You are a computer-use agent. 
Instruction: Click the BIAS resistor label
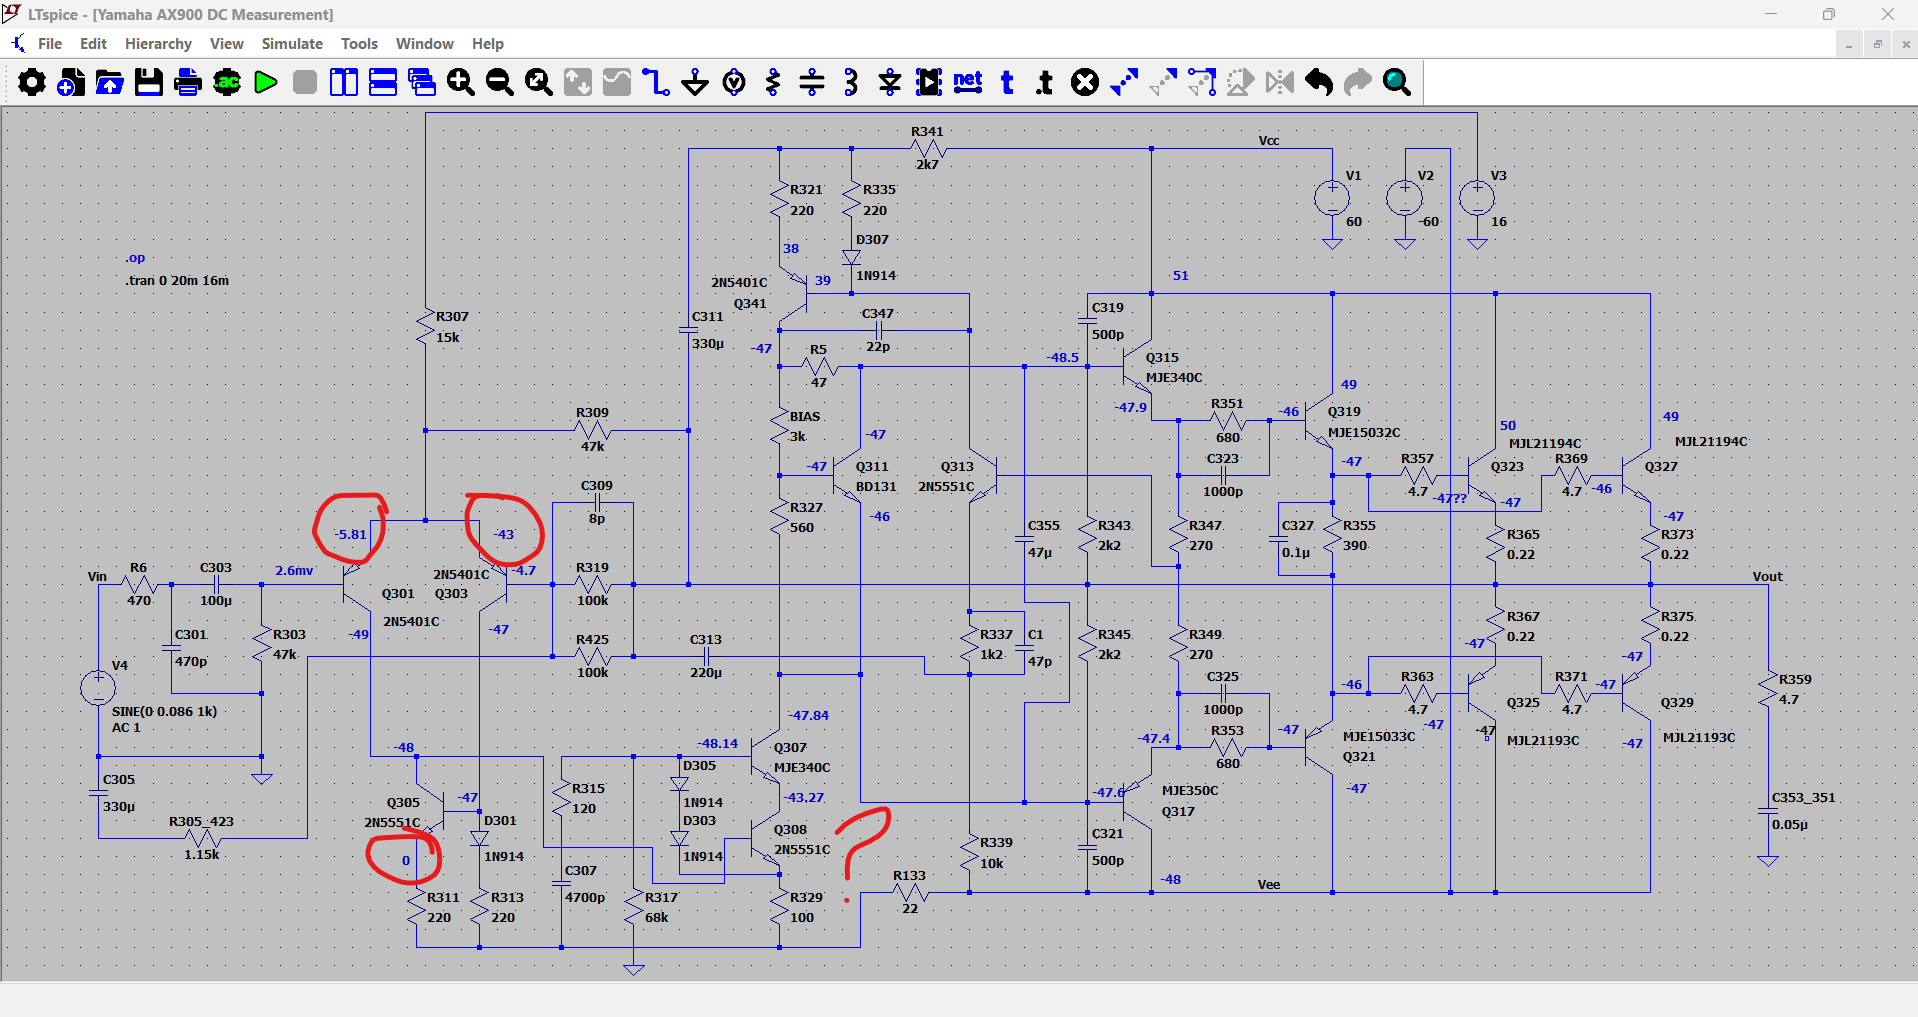(x=805, y=417)
